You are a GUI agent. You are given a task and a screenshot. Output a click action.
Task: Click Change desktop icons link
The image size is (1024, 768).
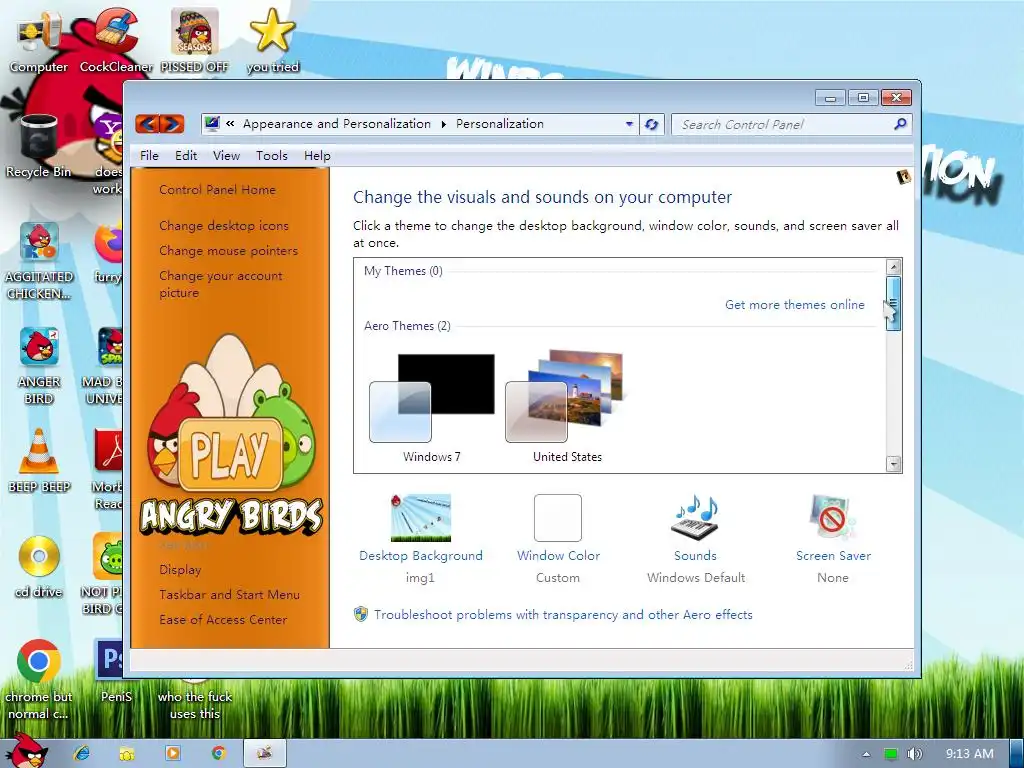pos(224,225)
